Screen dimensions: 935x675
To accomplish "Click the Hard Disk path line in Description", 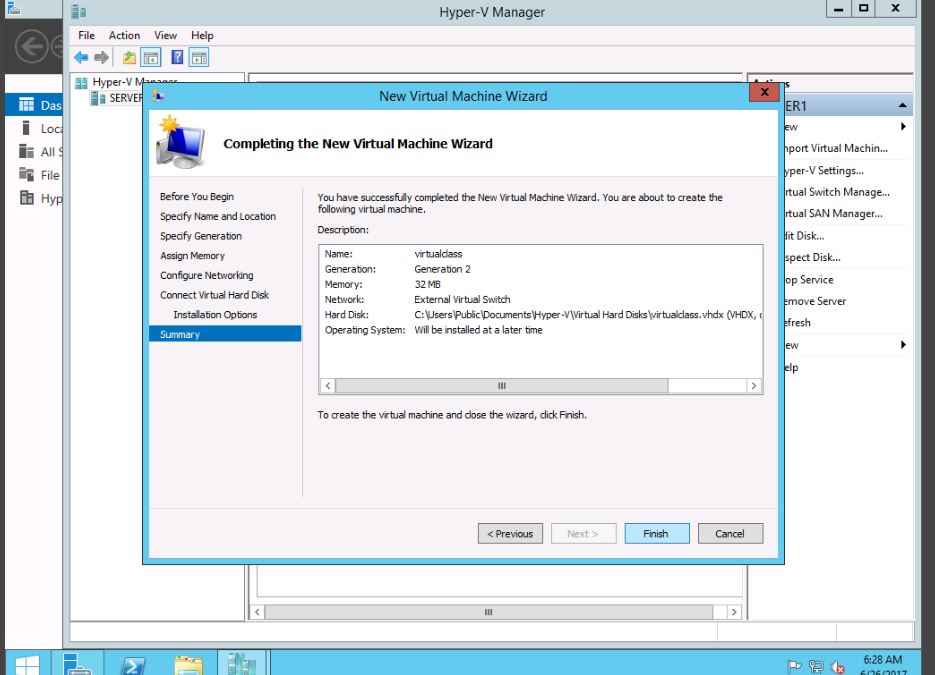I will tap(543, 315).
